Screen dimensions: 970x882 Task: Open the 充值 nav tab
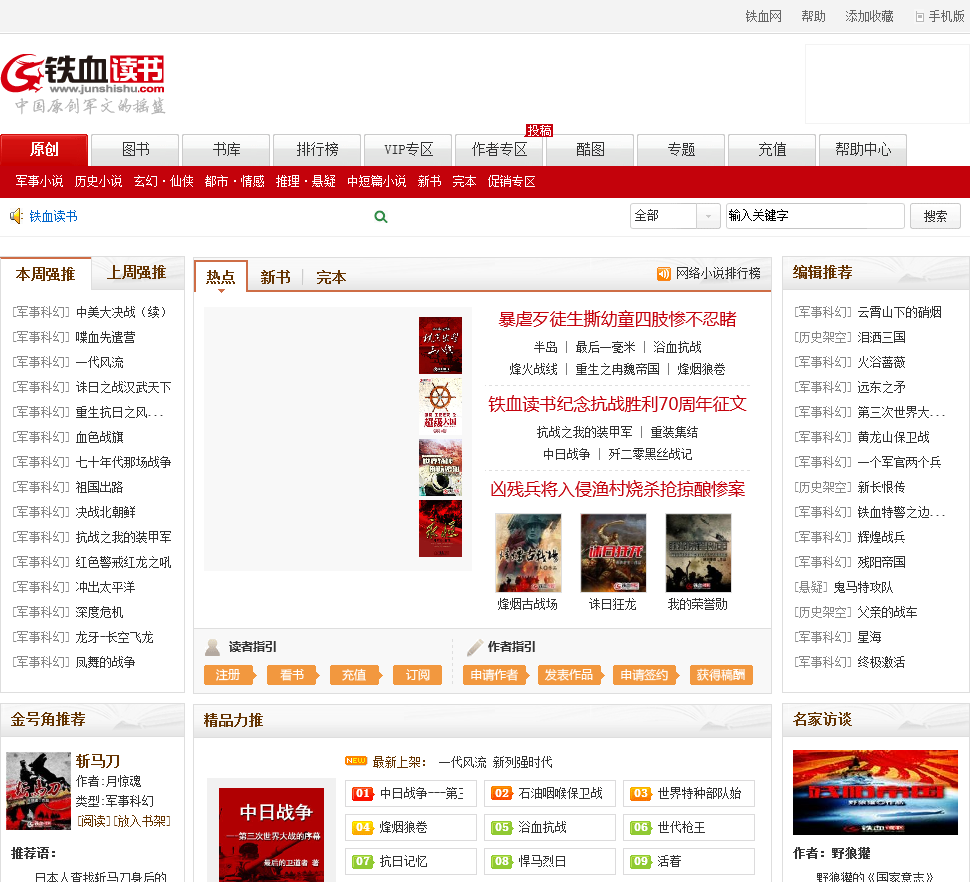pyautogui.click(x=772, y=150)
